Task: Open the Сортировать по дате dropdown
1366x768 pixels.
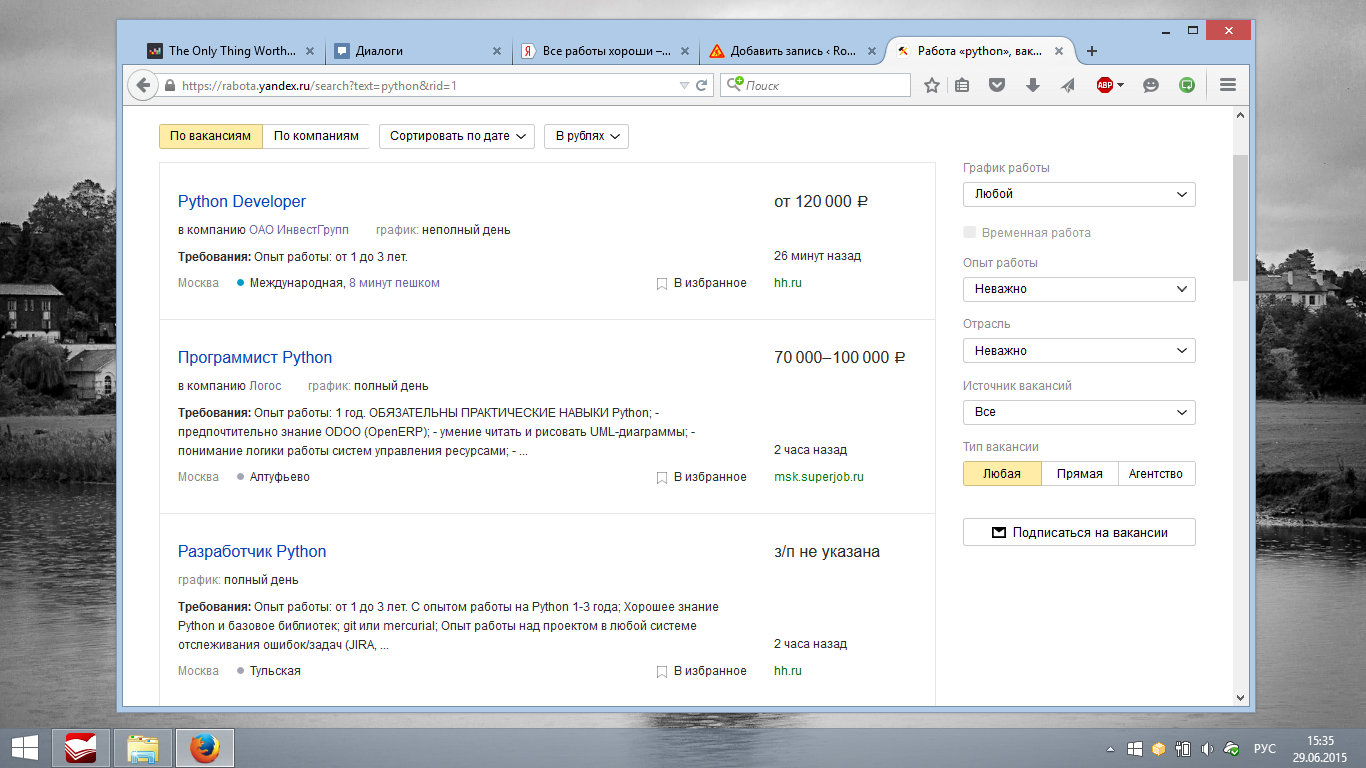Action: [x=457, y=136]
